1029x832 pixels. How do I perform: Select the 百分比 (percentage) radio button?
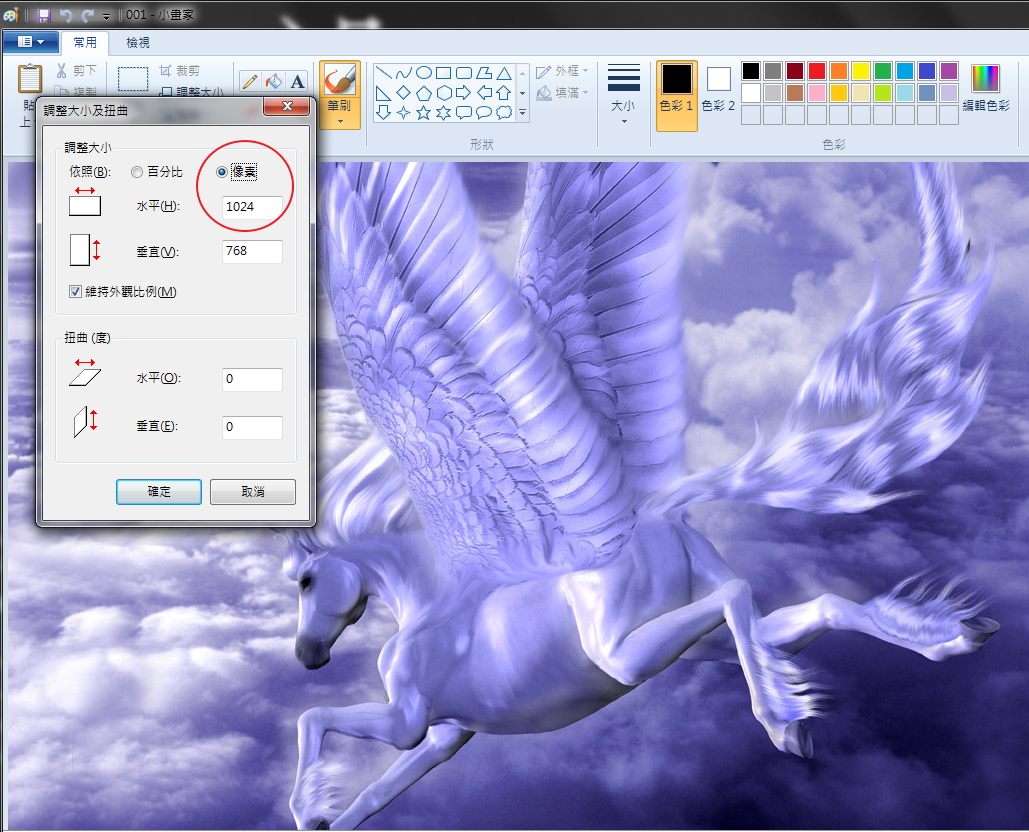click(x=137, y=172)
